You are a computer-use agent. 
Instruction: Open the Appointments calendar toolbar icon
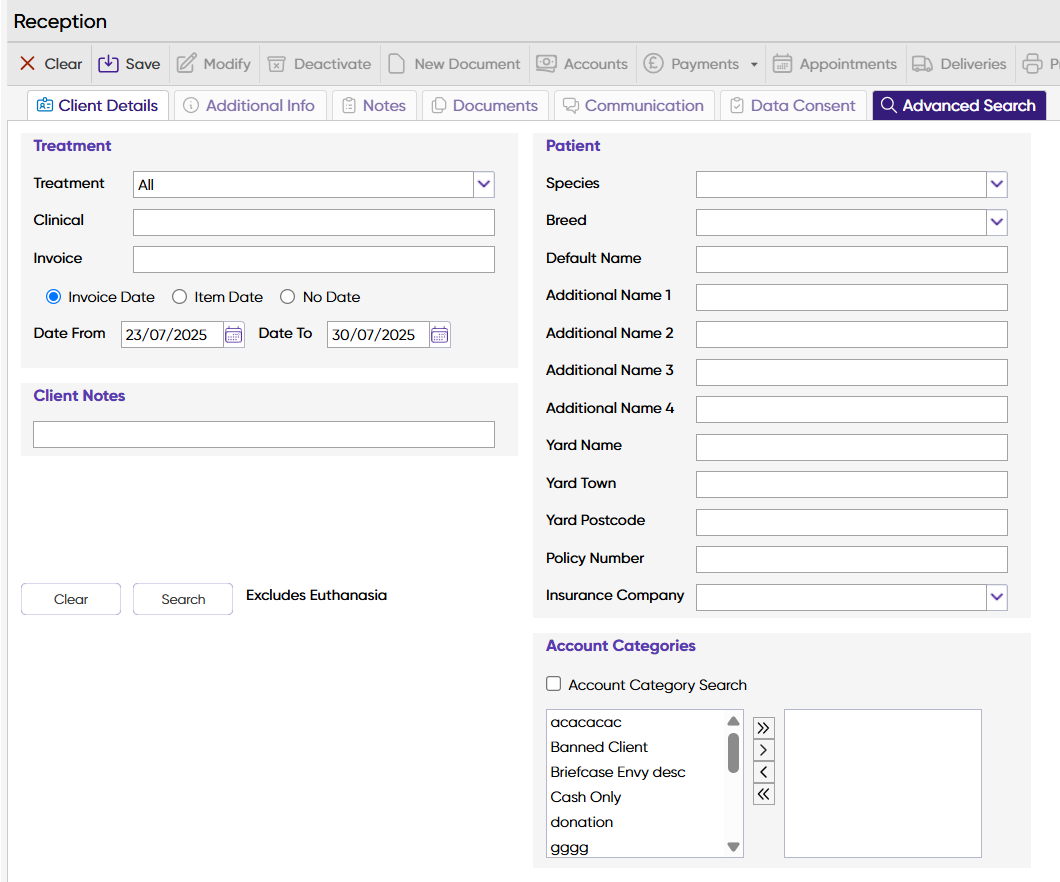click(783, 64)
